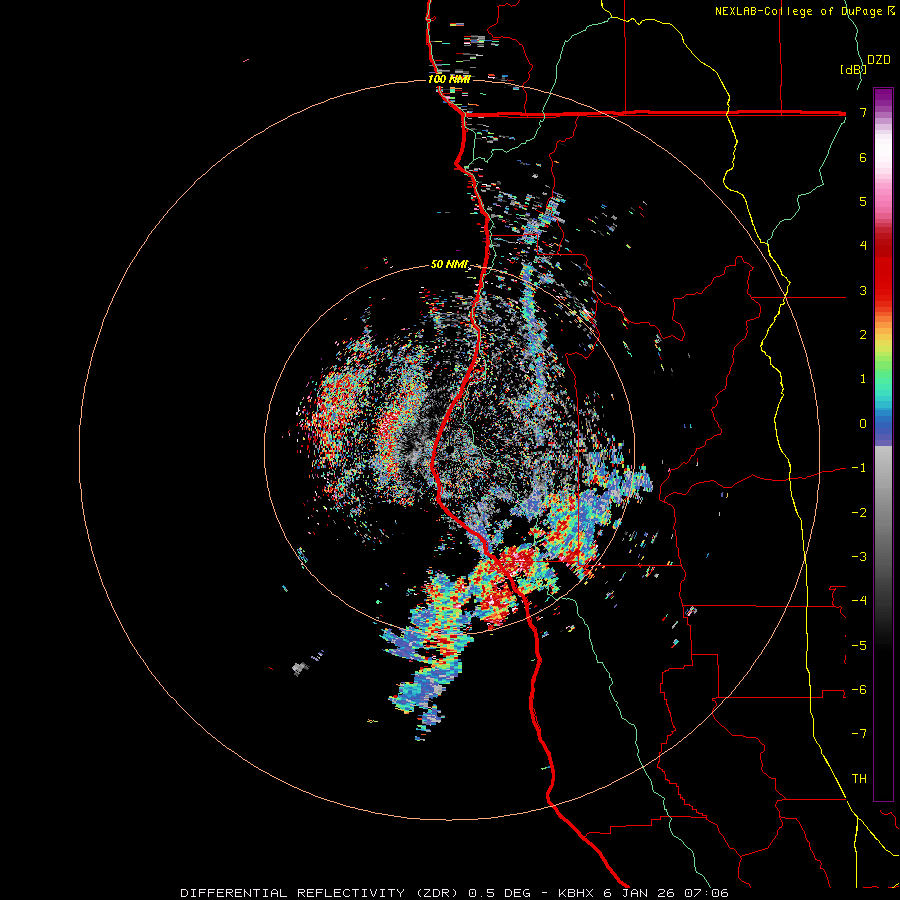Click the TH threshold label on scale
The image size is (900, 900).
tap(859, 778)
